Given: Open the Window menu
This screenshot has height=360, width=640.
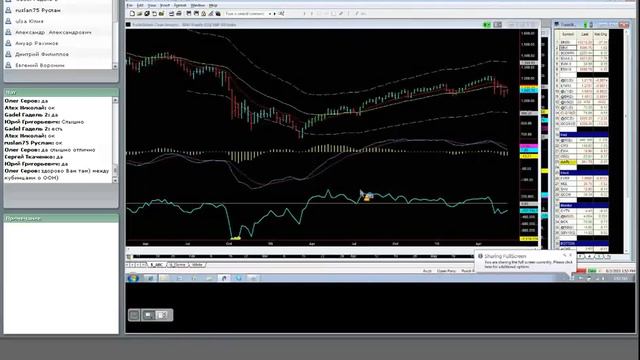Looking at the screenshot, I should [198, 5].
